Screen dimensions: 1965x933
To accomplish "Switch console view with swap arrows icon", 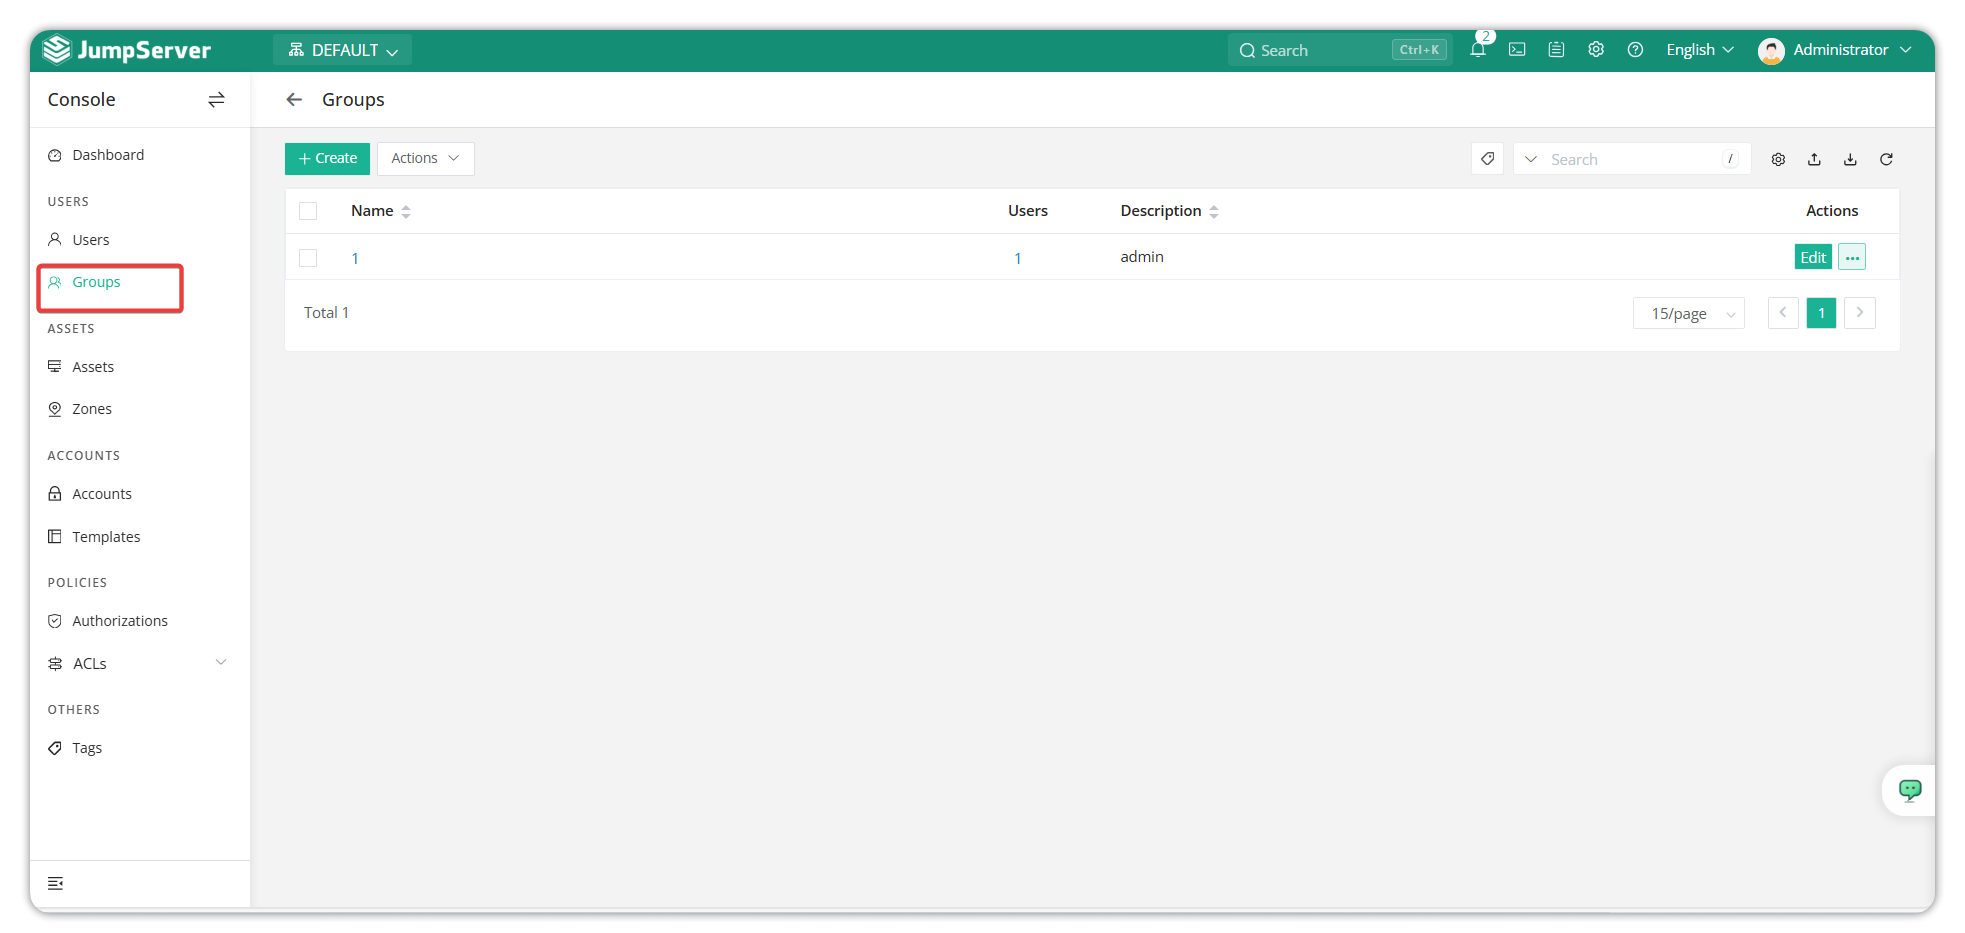I will pos(216,99).
